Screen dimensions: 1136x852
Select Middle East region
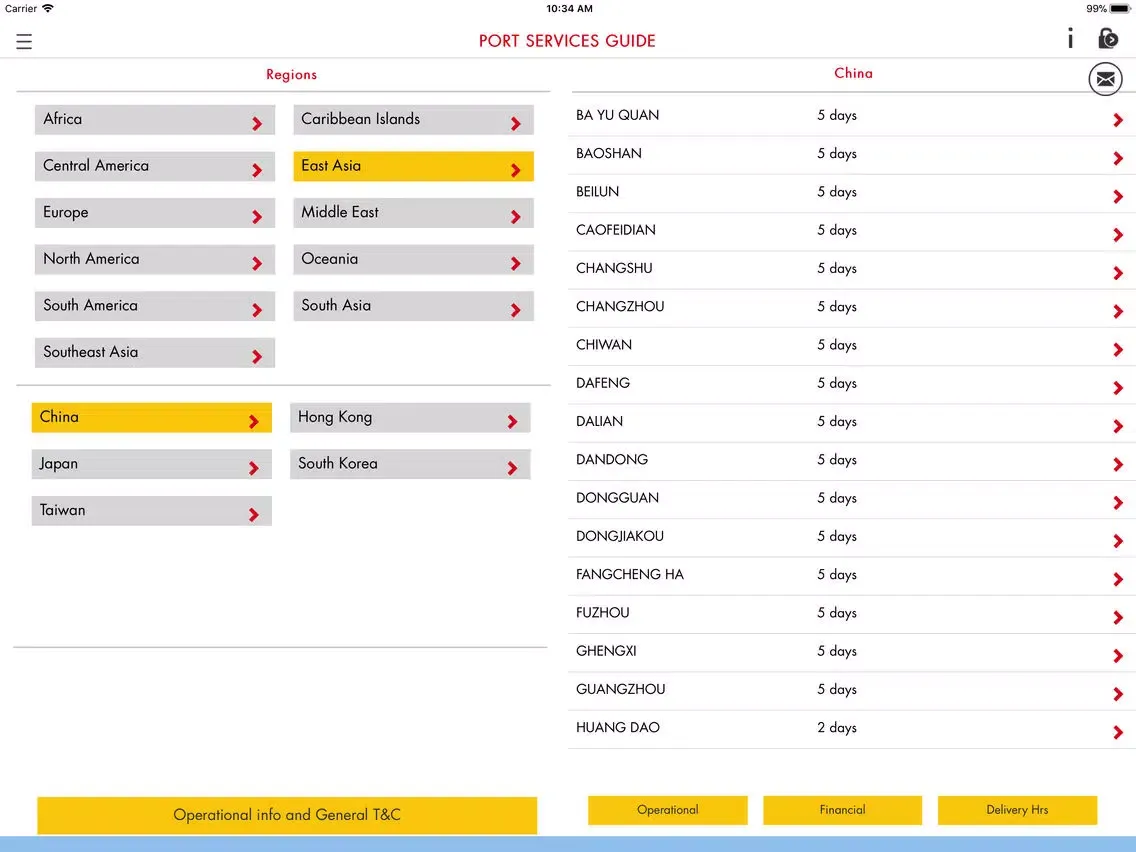click(413, 213)
